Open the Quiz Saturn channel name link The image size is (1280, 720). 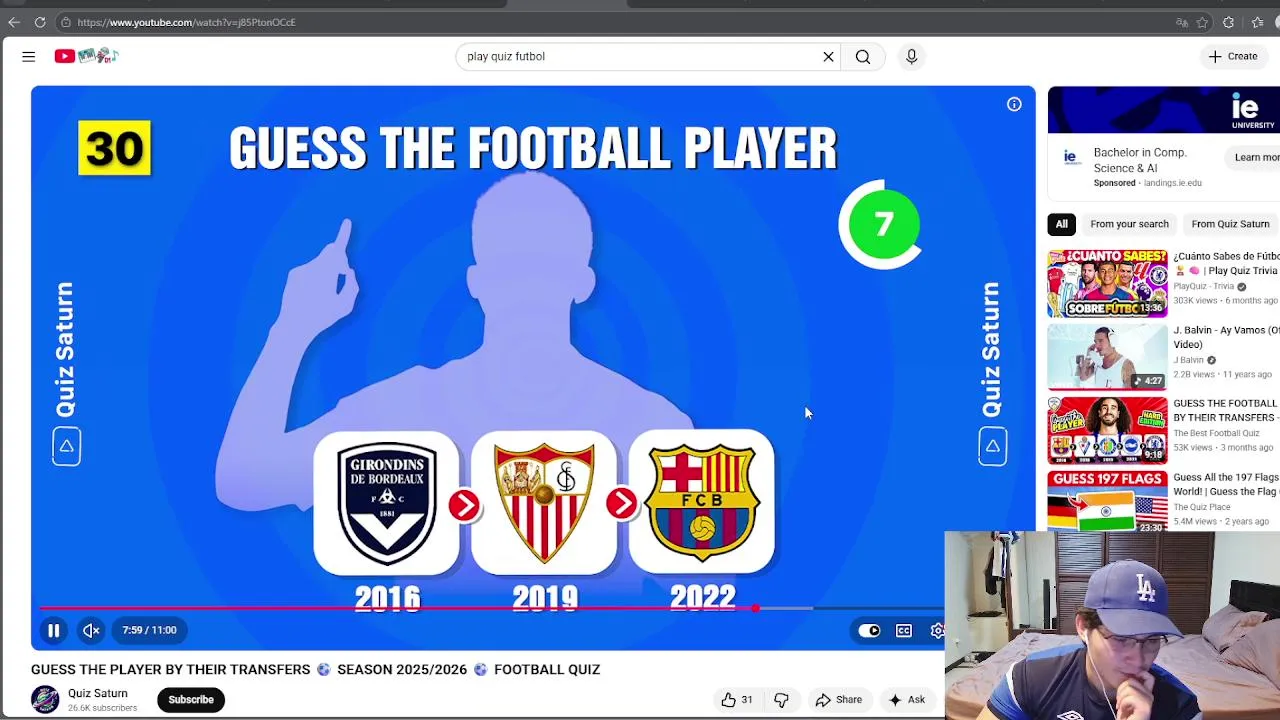[x=98, y=693]
